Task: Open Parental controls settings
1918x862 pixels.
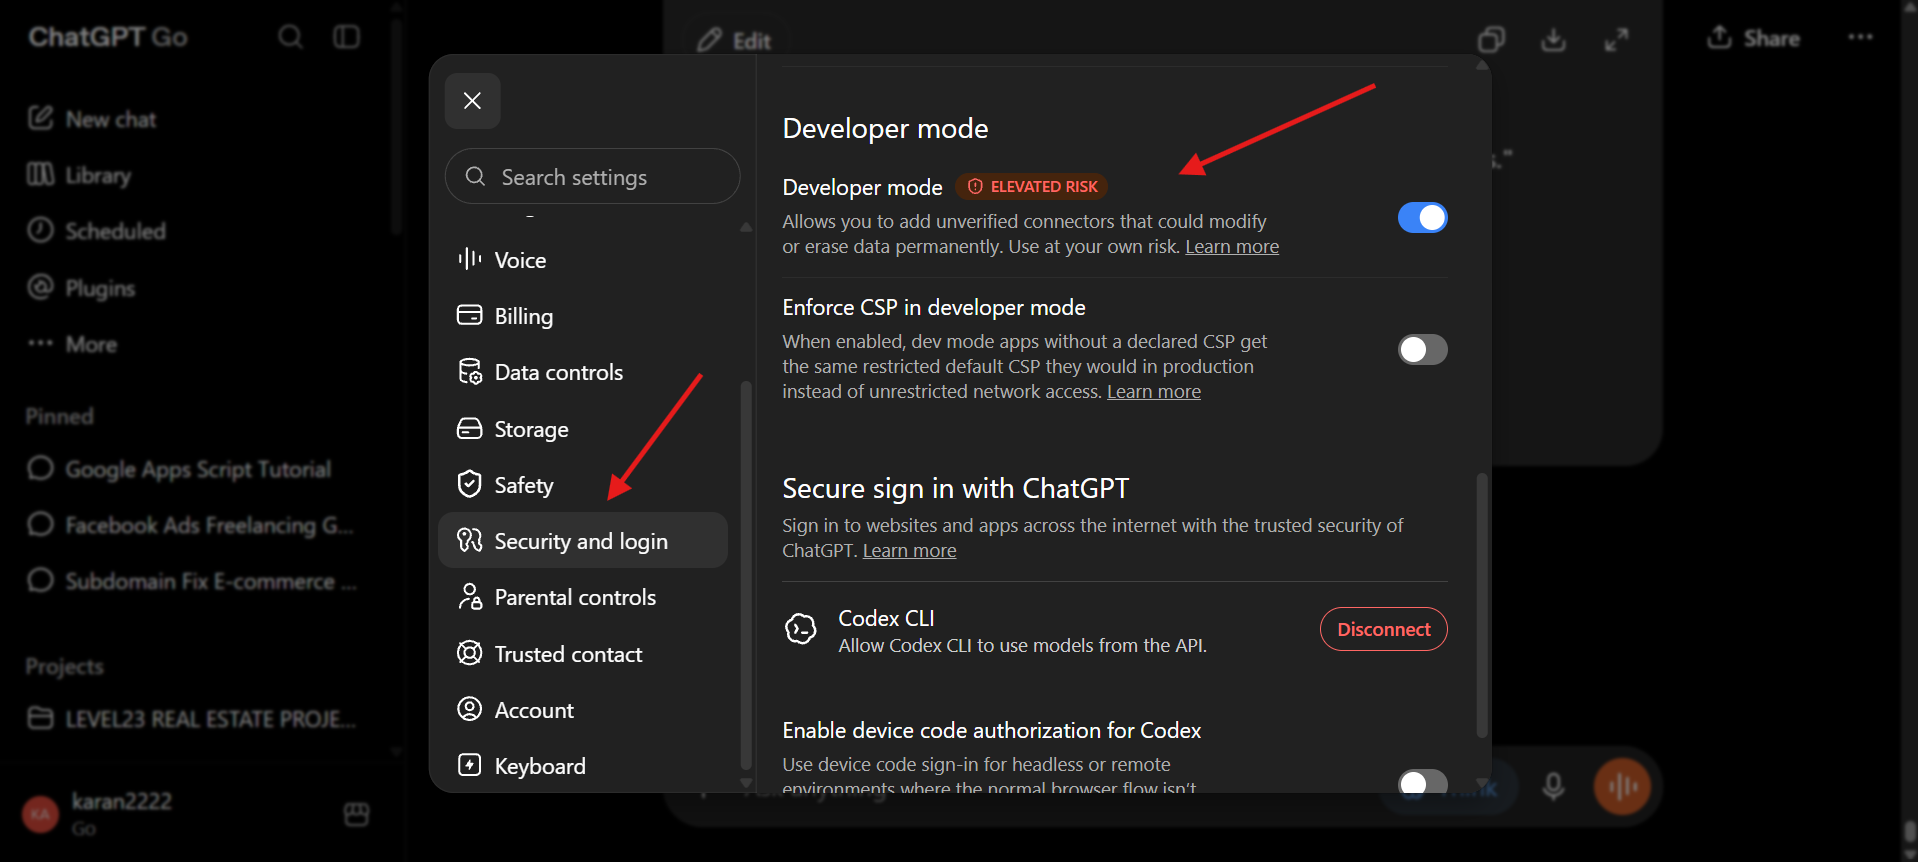Action: (583, 597)
